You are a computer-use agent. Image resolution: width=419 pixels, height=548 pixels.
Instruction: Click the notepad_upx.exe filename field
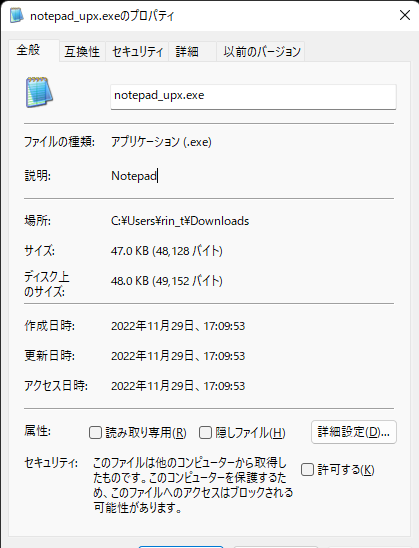(253, 96)
